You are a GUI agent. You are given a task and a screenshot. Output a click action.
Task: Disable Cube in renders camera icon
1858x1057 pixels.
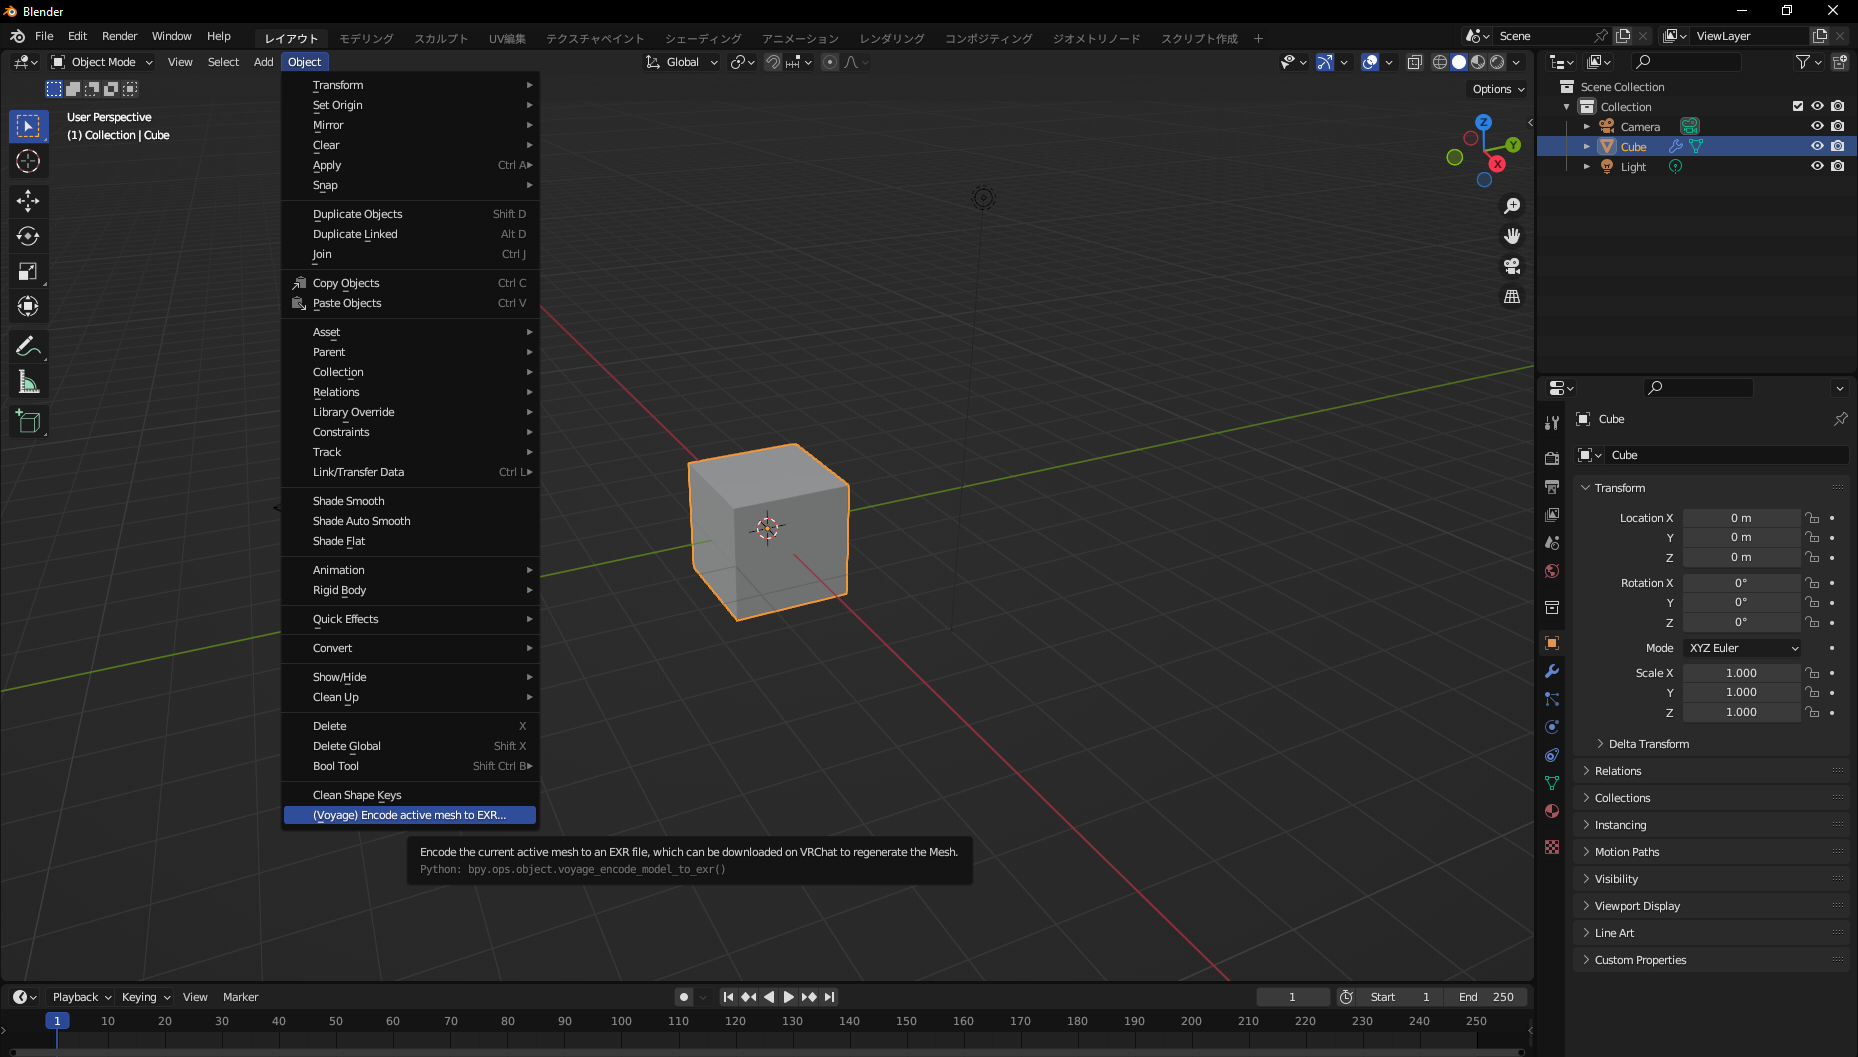tap(1838, 146)
